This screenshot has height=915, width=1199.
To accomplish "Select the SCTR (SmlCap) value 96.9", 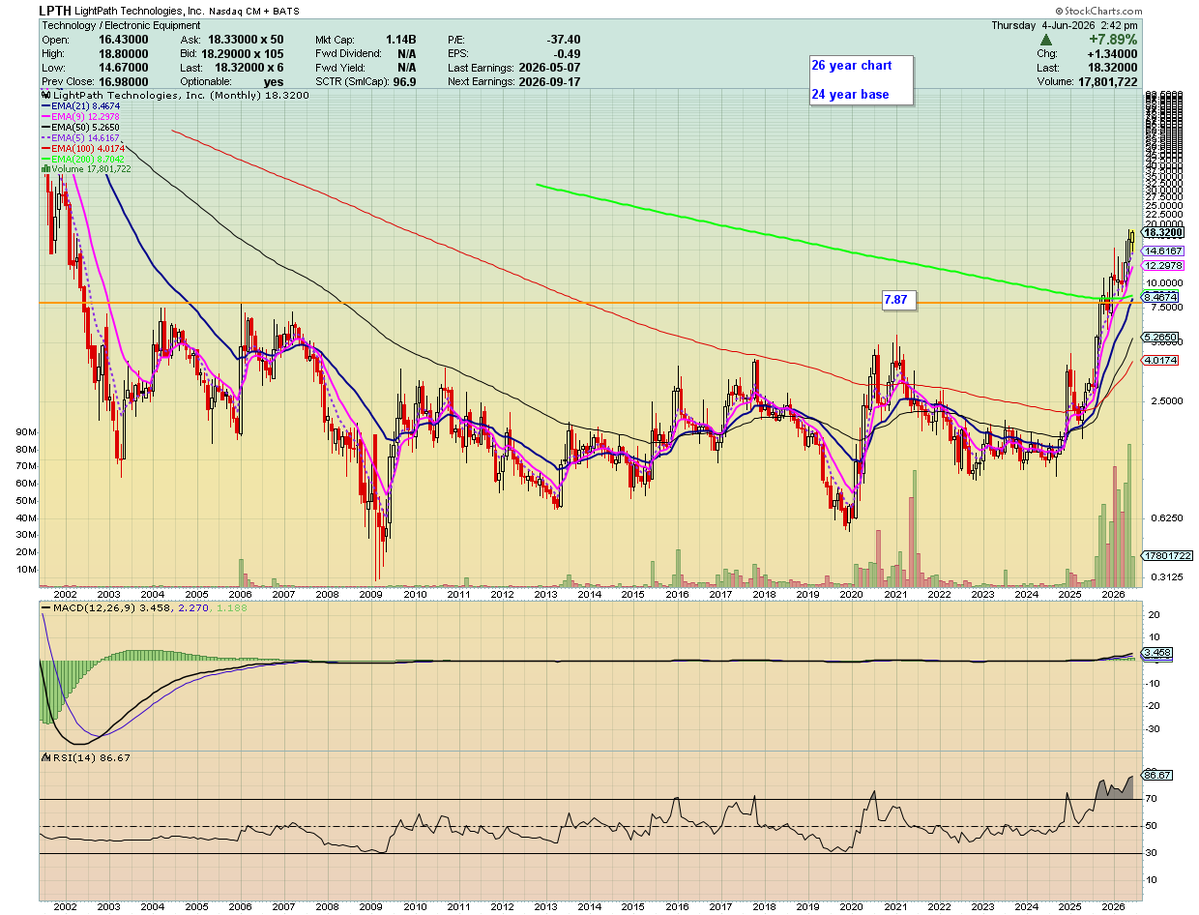I will click(x=404, y=81).
